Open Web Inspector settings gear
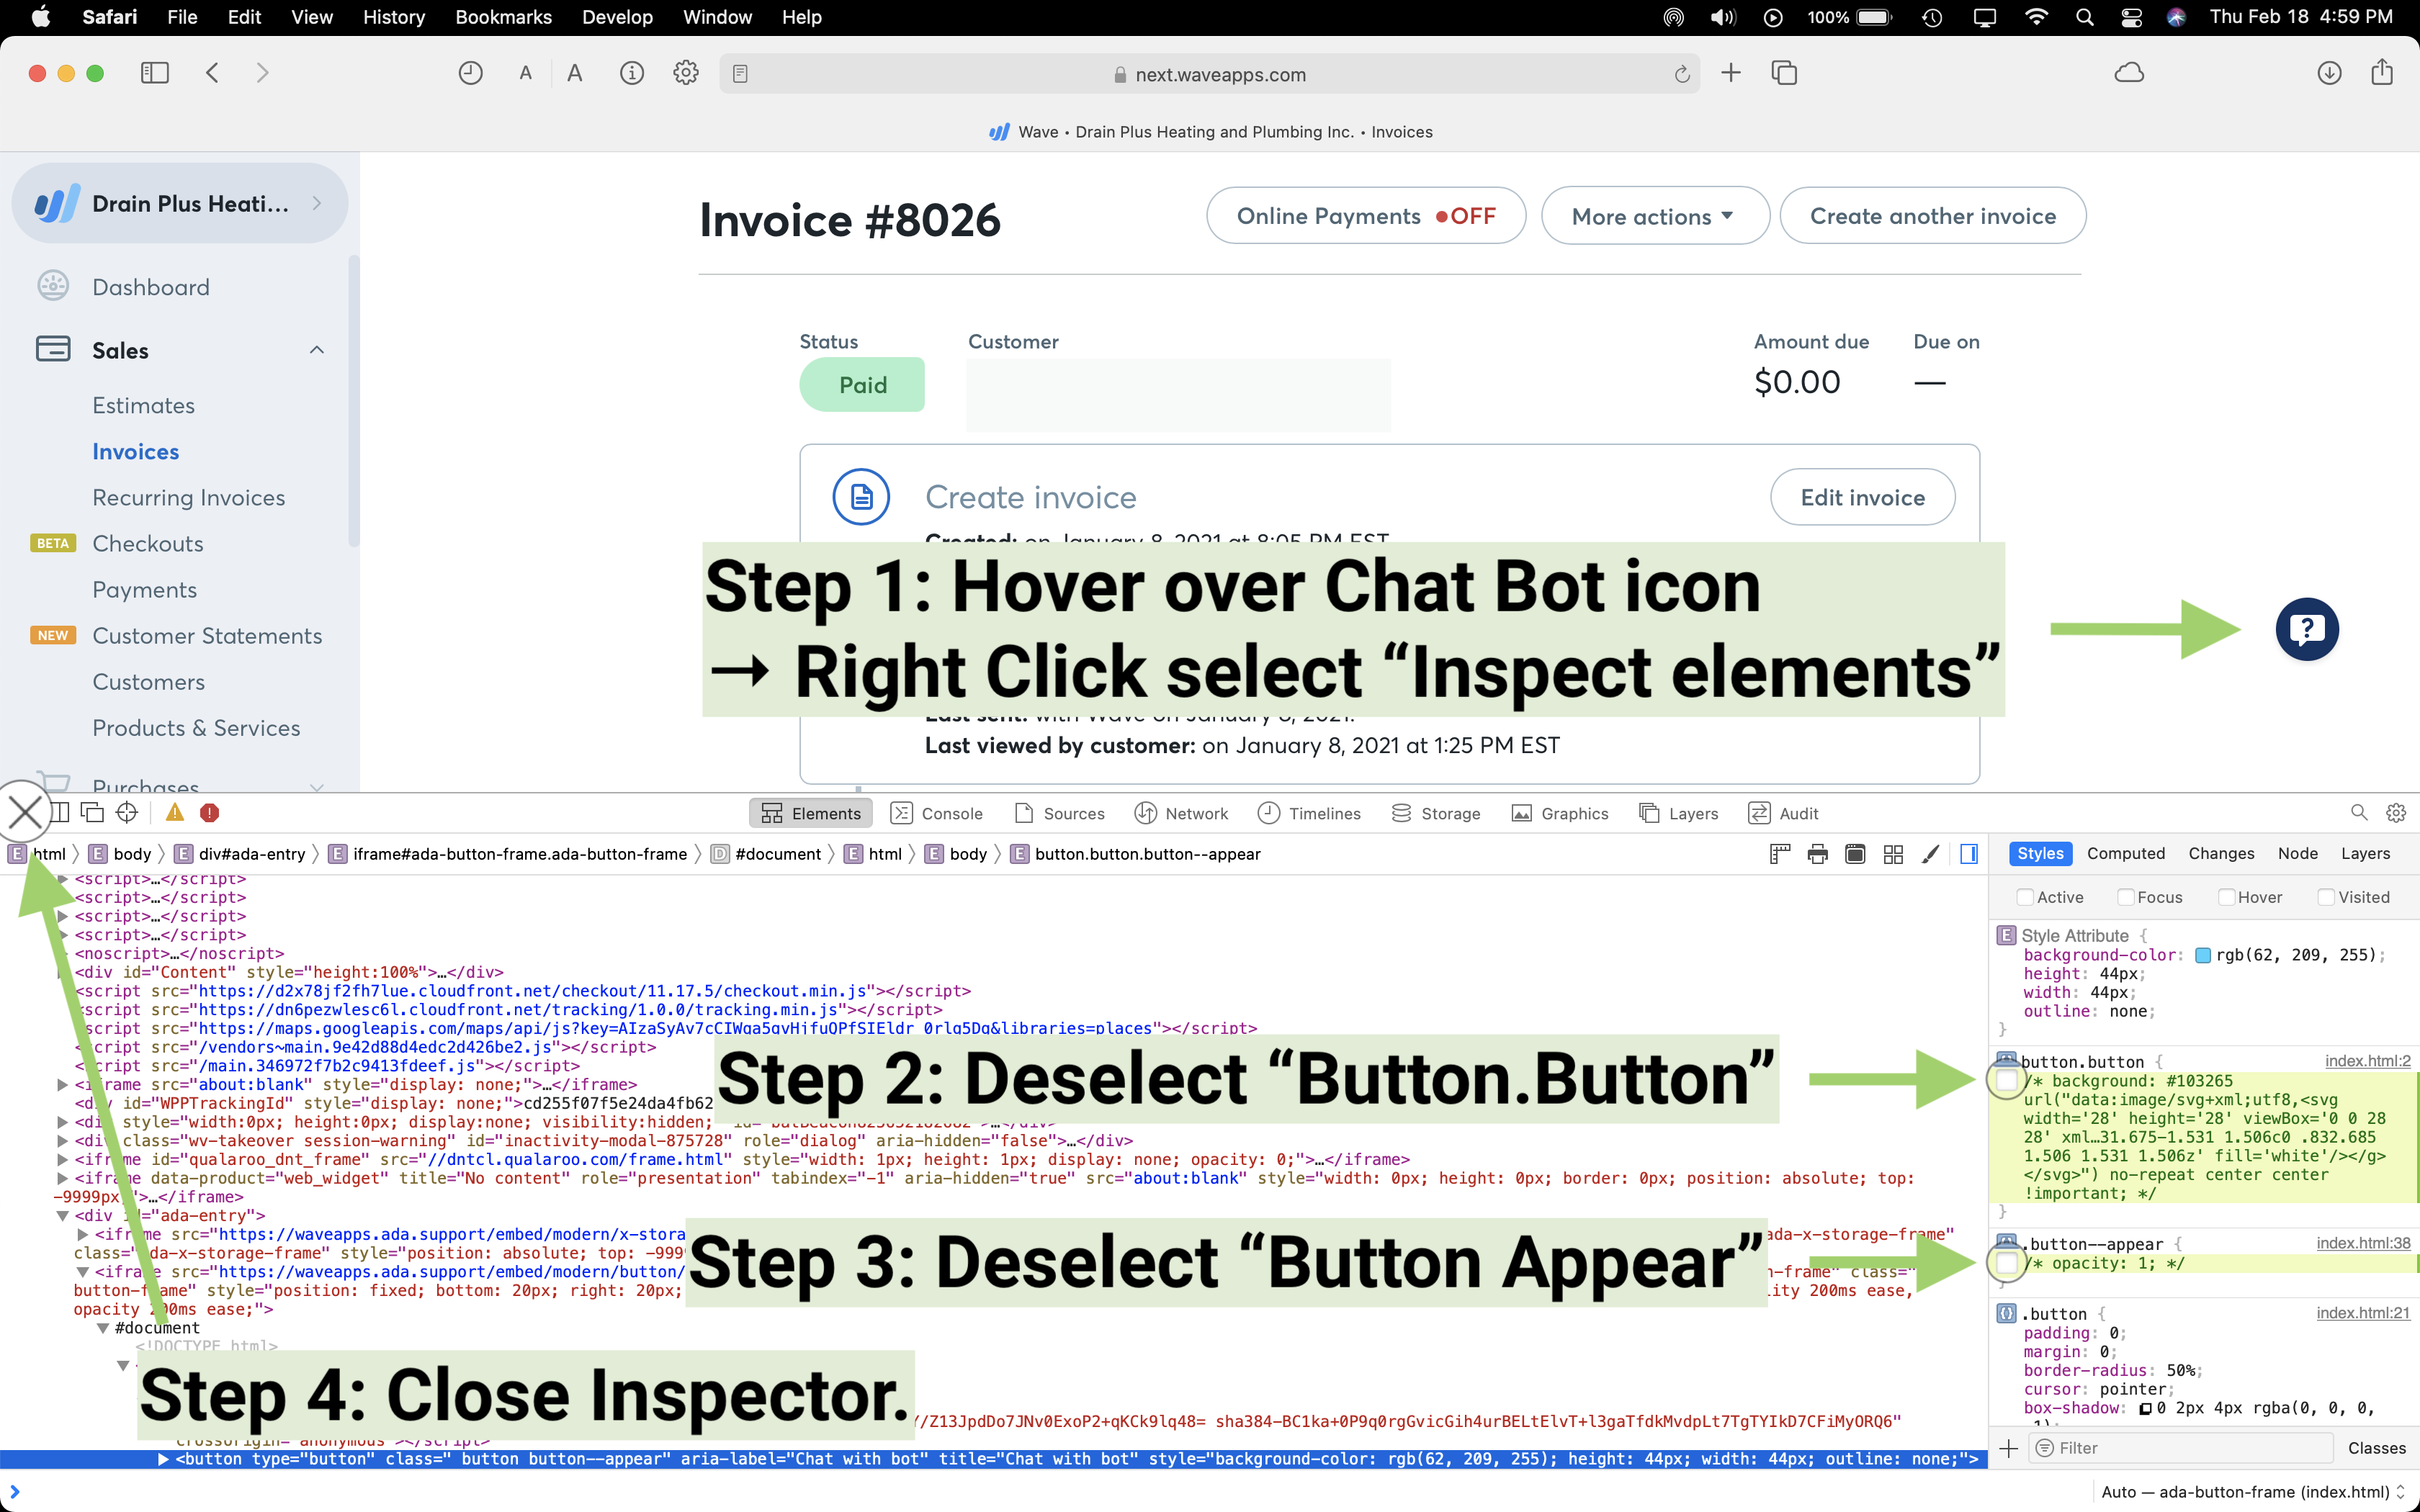Viewport: 2420px width, 1512px height. click(x=2396, y=813)
